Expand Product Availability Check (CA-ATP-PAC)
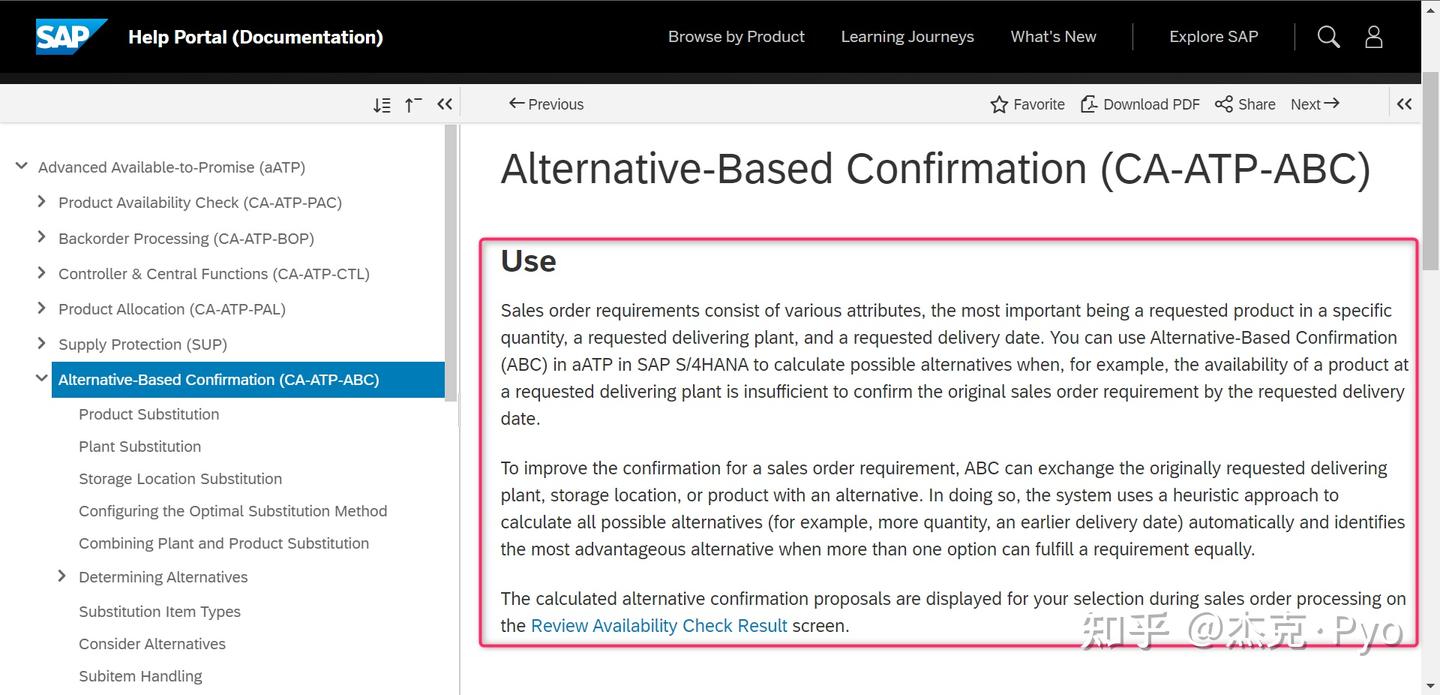The height and width of the screenshot is (695, 1440). 41,201
